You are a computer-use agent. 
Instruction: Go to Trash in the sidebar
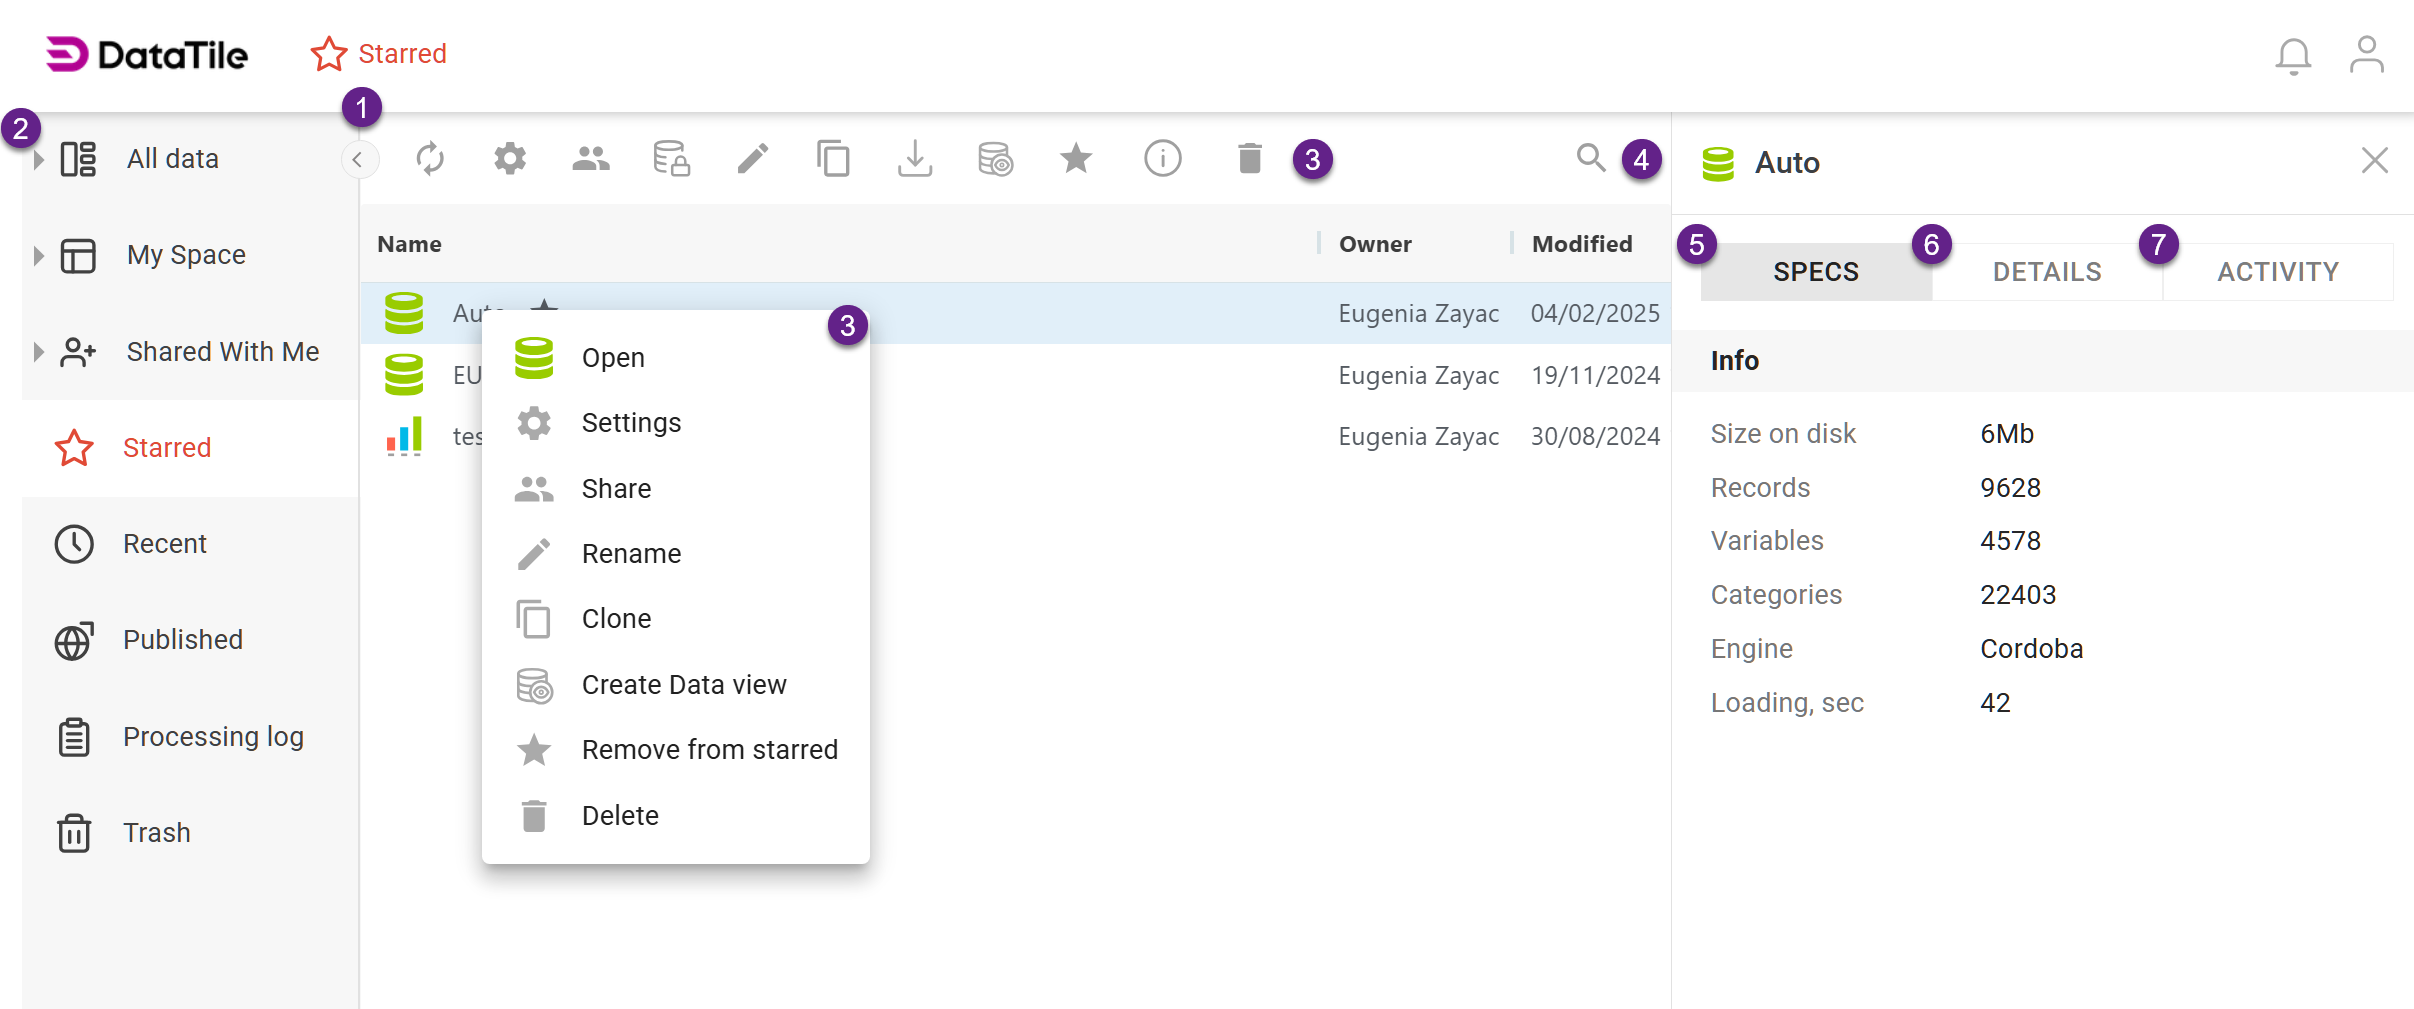pos(156,833)
